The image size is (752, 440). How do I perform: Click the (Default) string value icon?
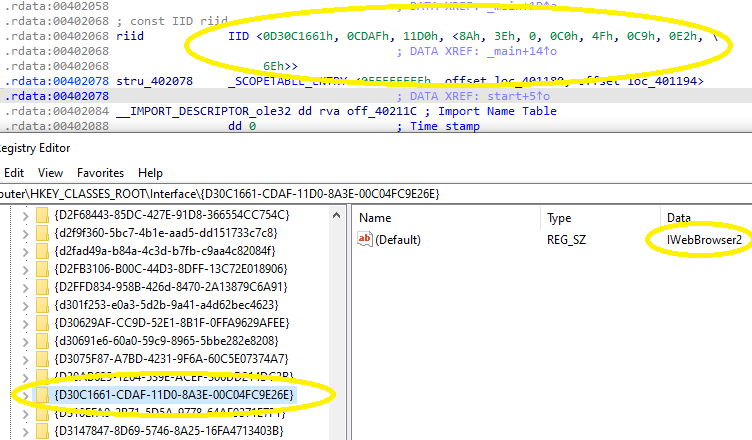coord(365,239)
